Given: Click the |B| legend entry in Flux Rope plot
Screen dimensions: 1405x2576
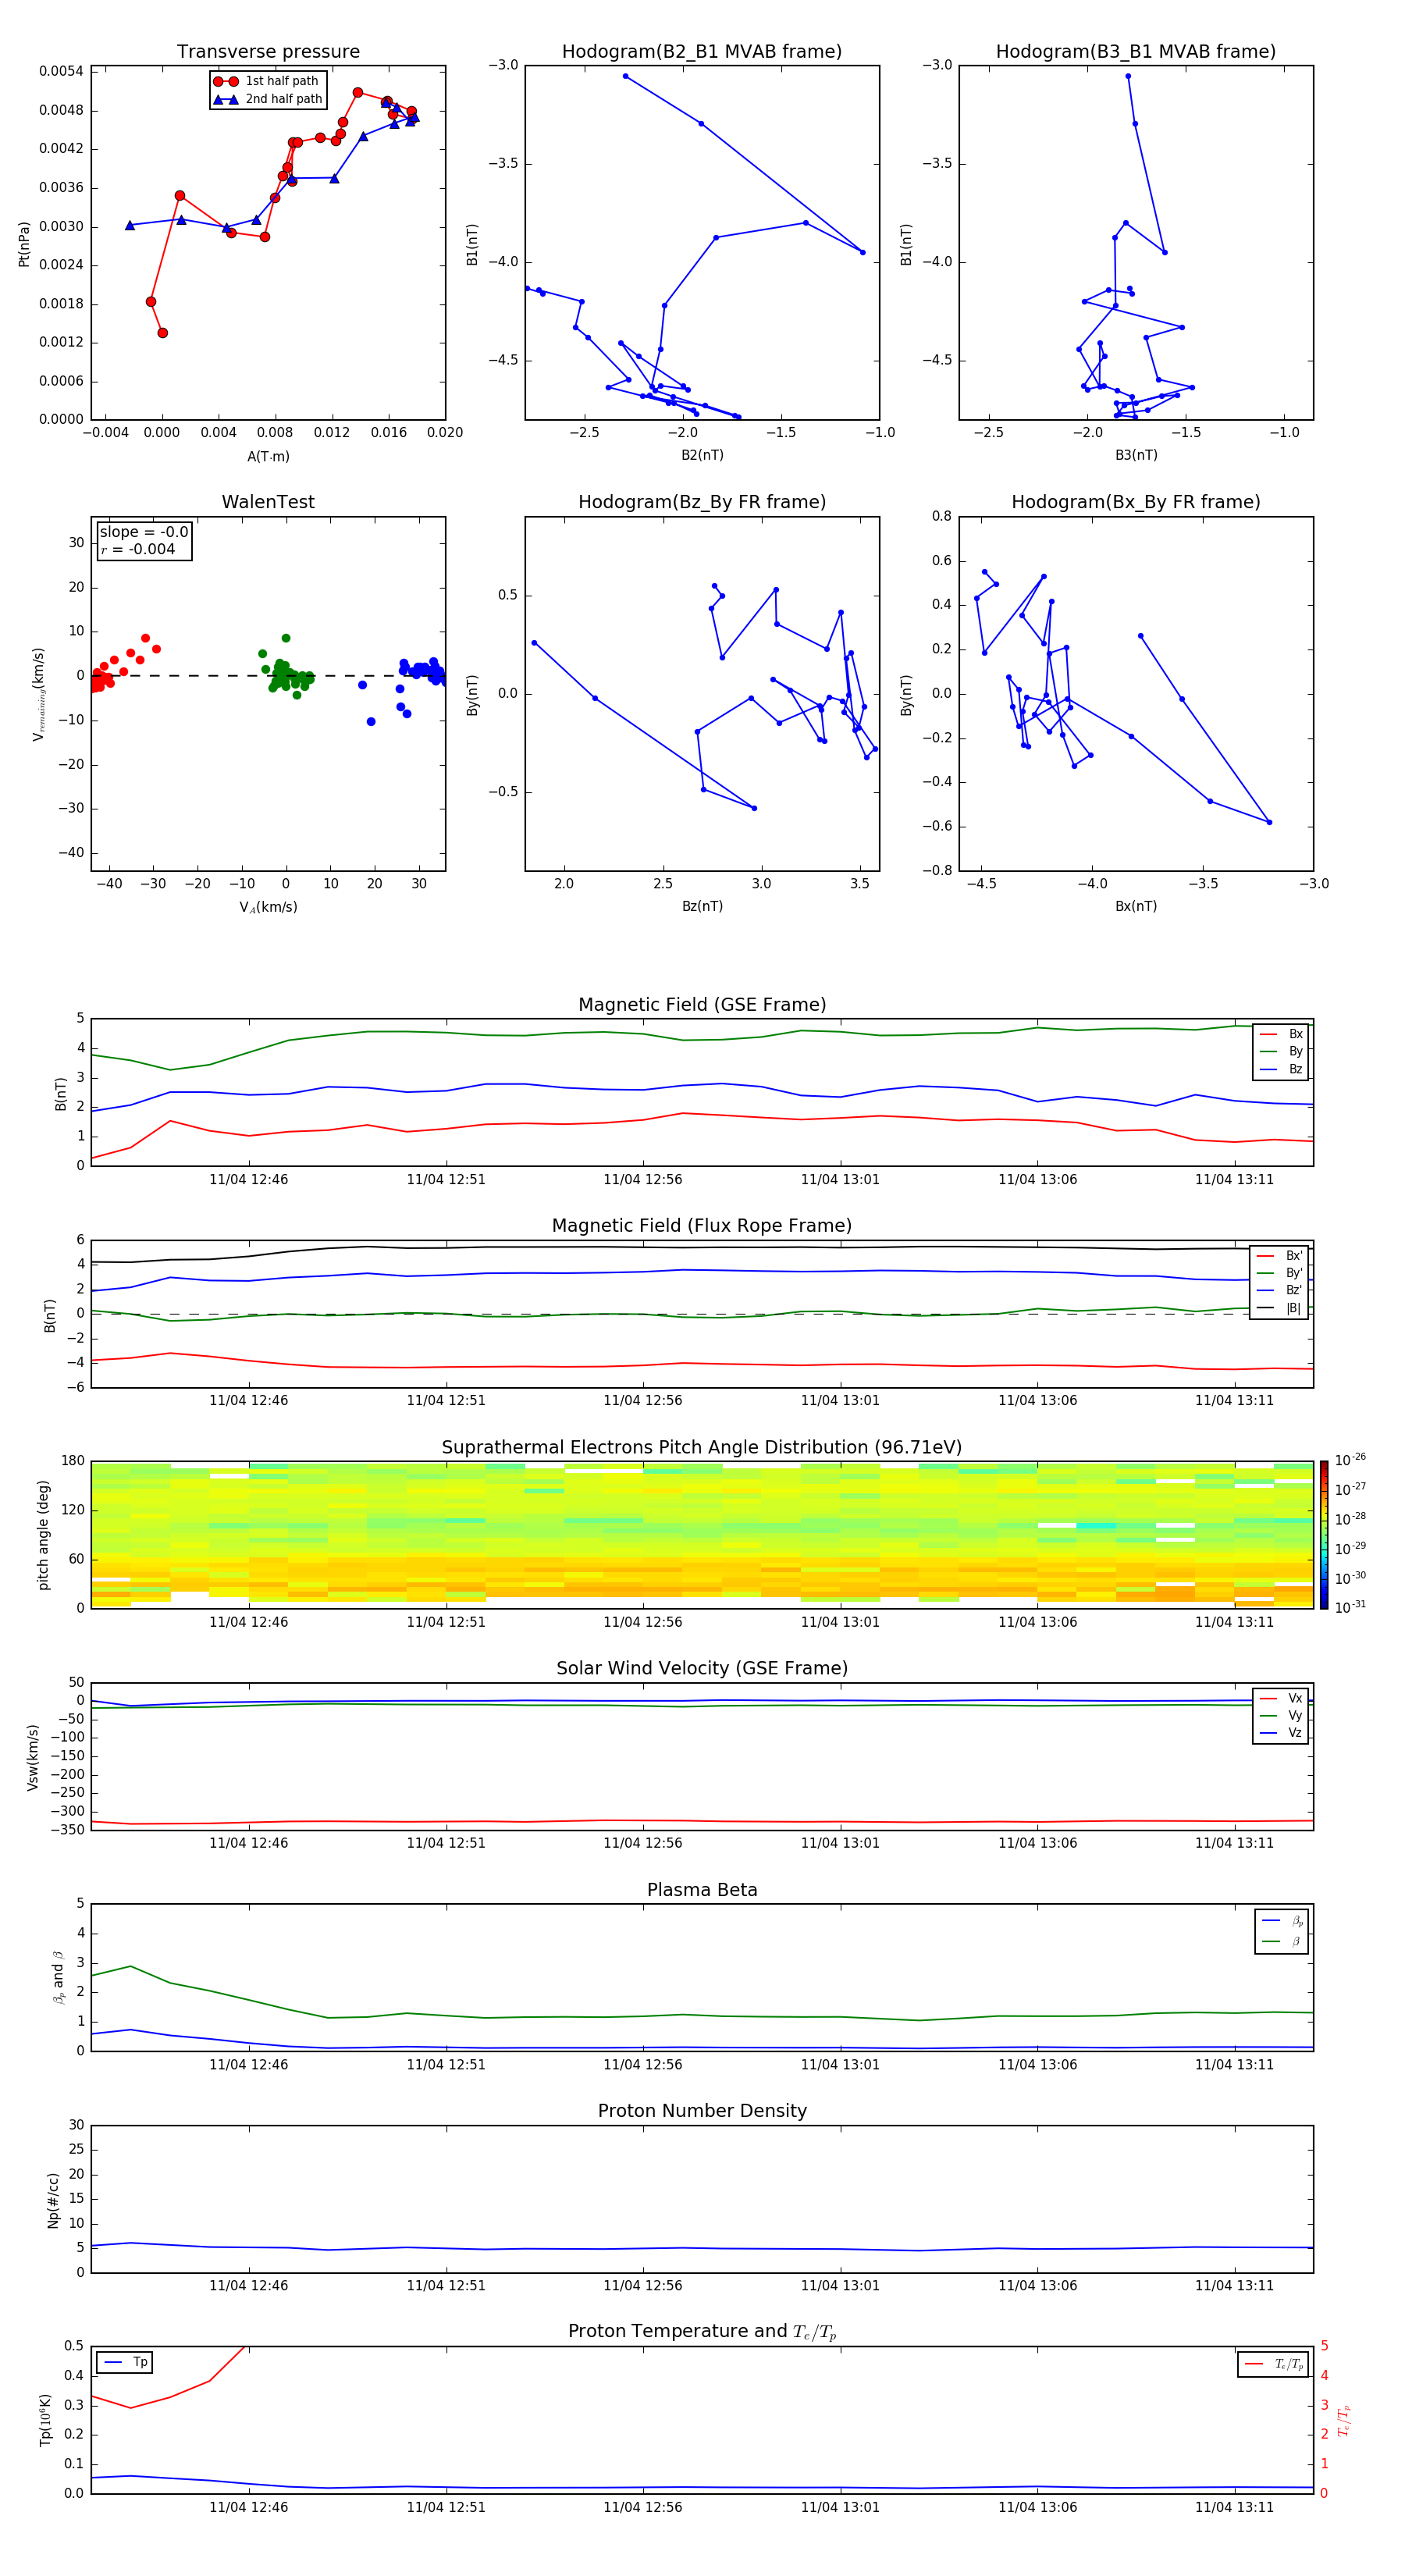Looking at the screenshot, I should click(1279, 1308).
